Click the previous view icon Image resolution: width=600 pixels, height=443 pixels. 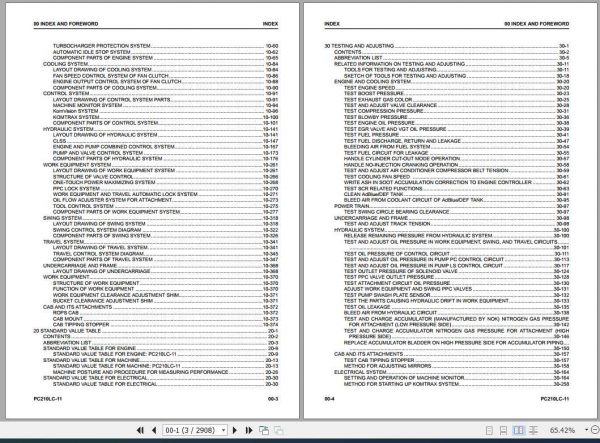pos(264,430)
